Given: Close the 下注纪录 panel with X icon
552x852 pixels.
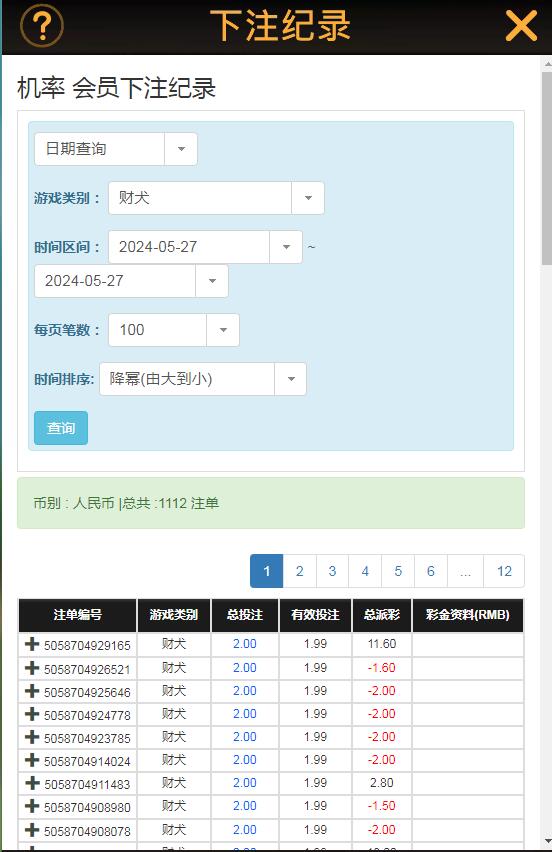Looking at the screenshot, I should pos(521,26).
